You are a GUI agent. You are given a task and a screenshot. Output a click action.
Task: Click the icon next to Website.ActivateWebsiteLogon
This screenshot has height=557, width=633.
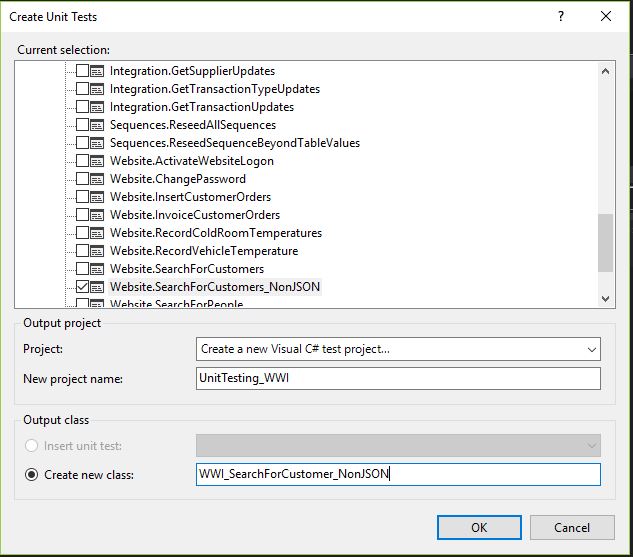(97, 161)
